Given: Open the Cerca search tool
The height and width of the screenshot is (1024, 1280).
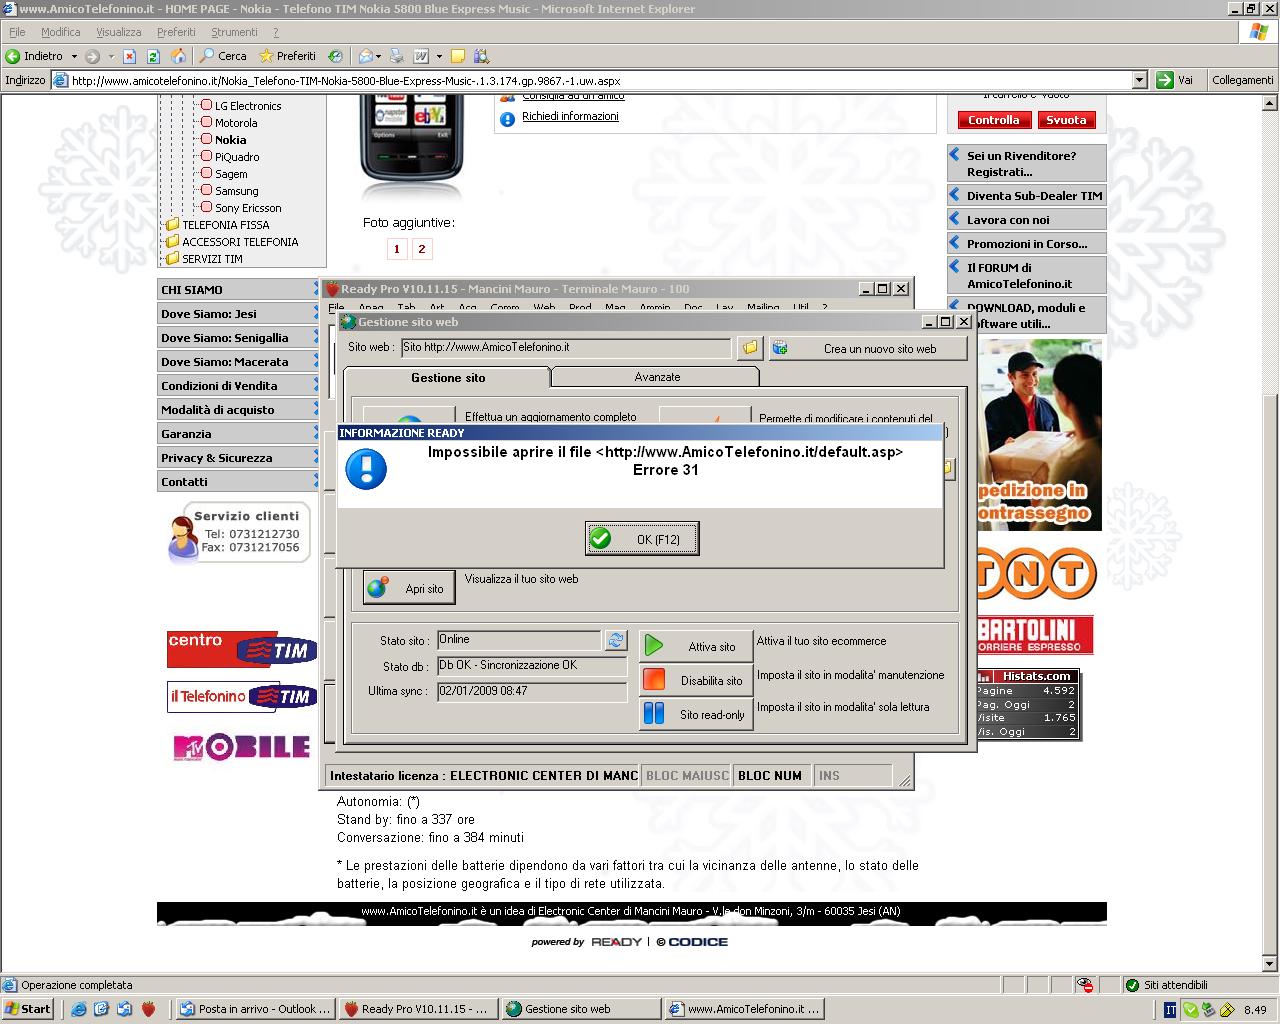Looking at the screenshot, I should 223,56.
